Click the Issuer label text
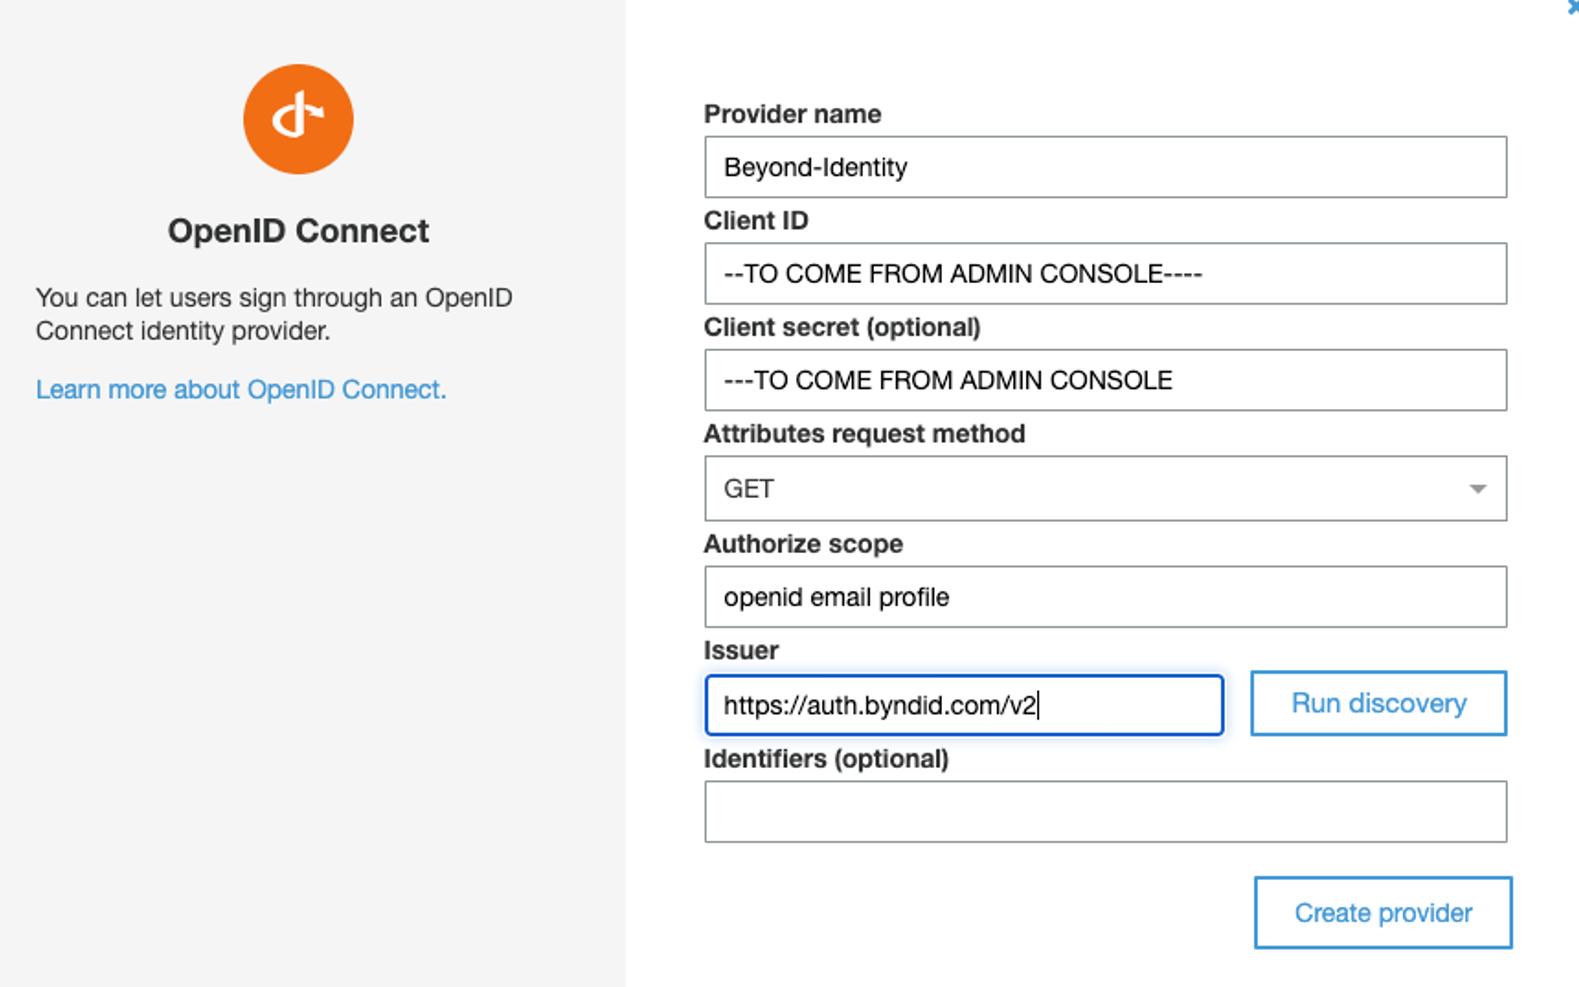Screen dimensions: 1579x987 coord(741,650)
